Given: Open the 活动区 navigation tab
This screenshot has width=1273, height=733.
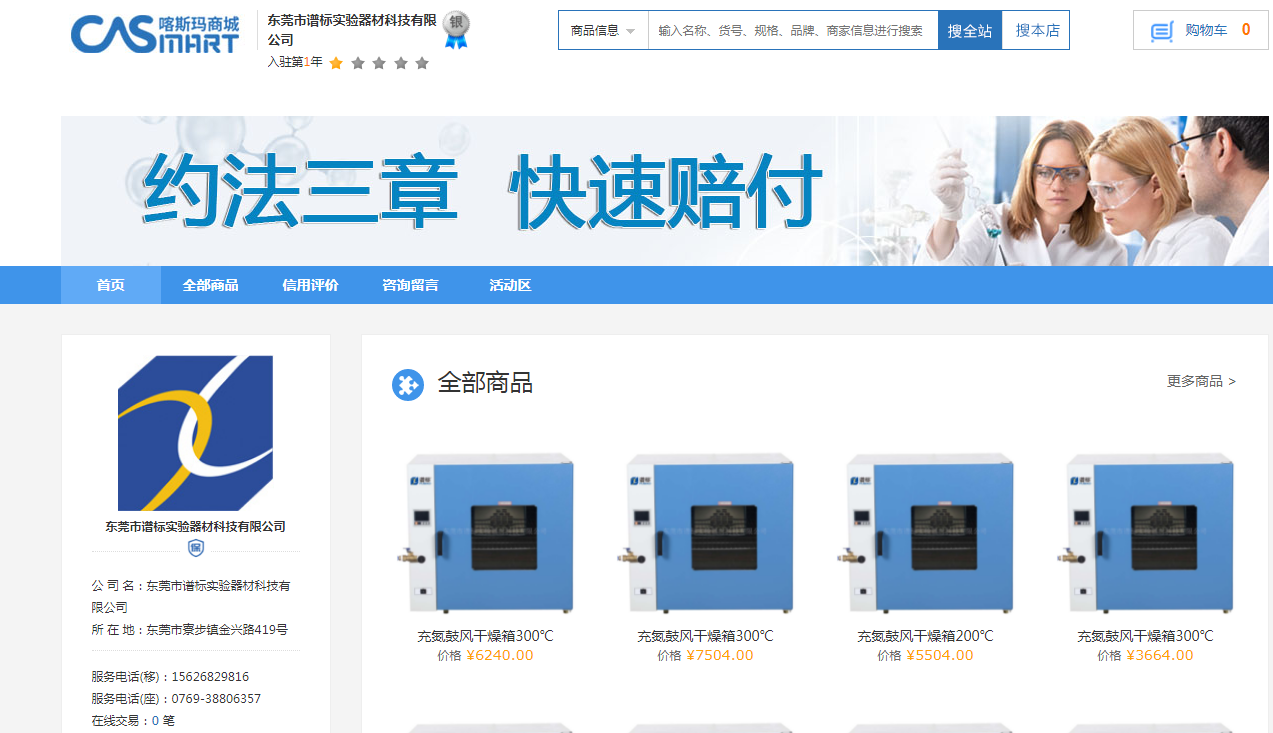Looking at the screenshot, I should point(510,285).
